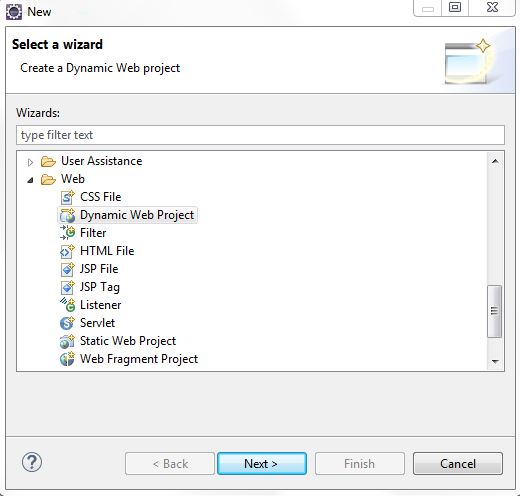Click the Next button
The image size is (520, 496).
click(262, 463)
